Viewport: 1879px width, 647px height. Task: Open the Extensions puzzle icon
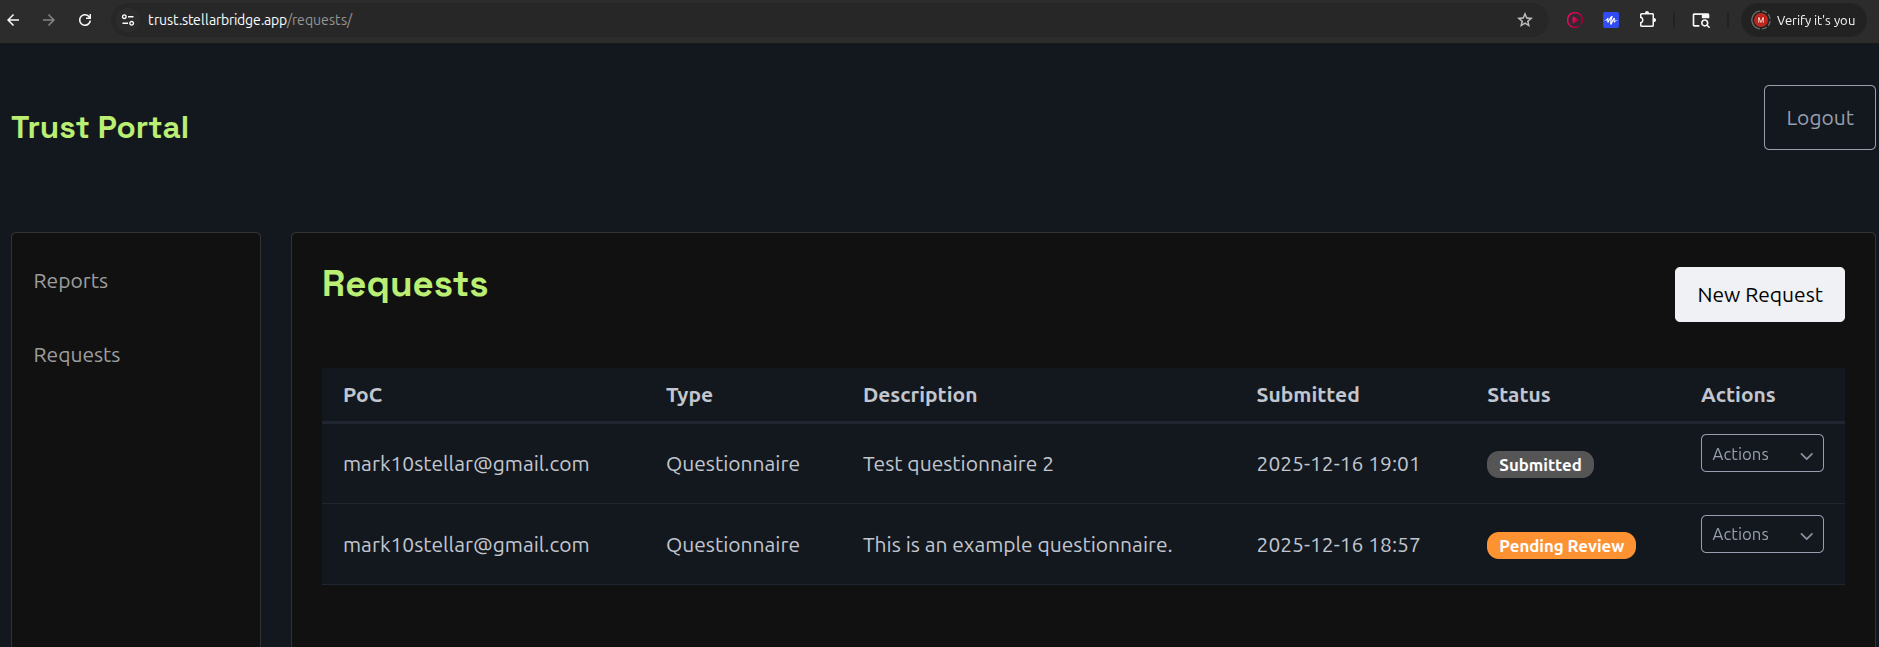pyautogui.click(x=1648, y=20)
